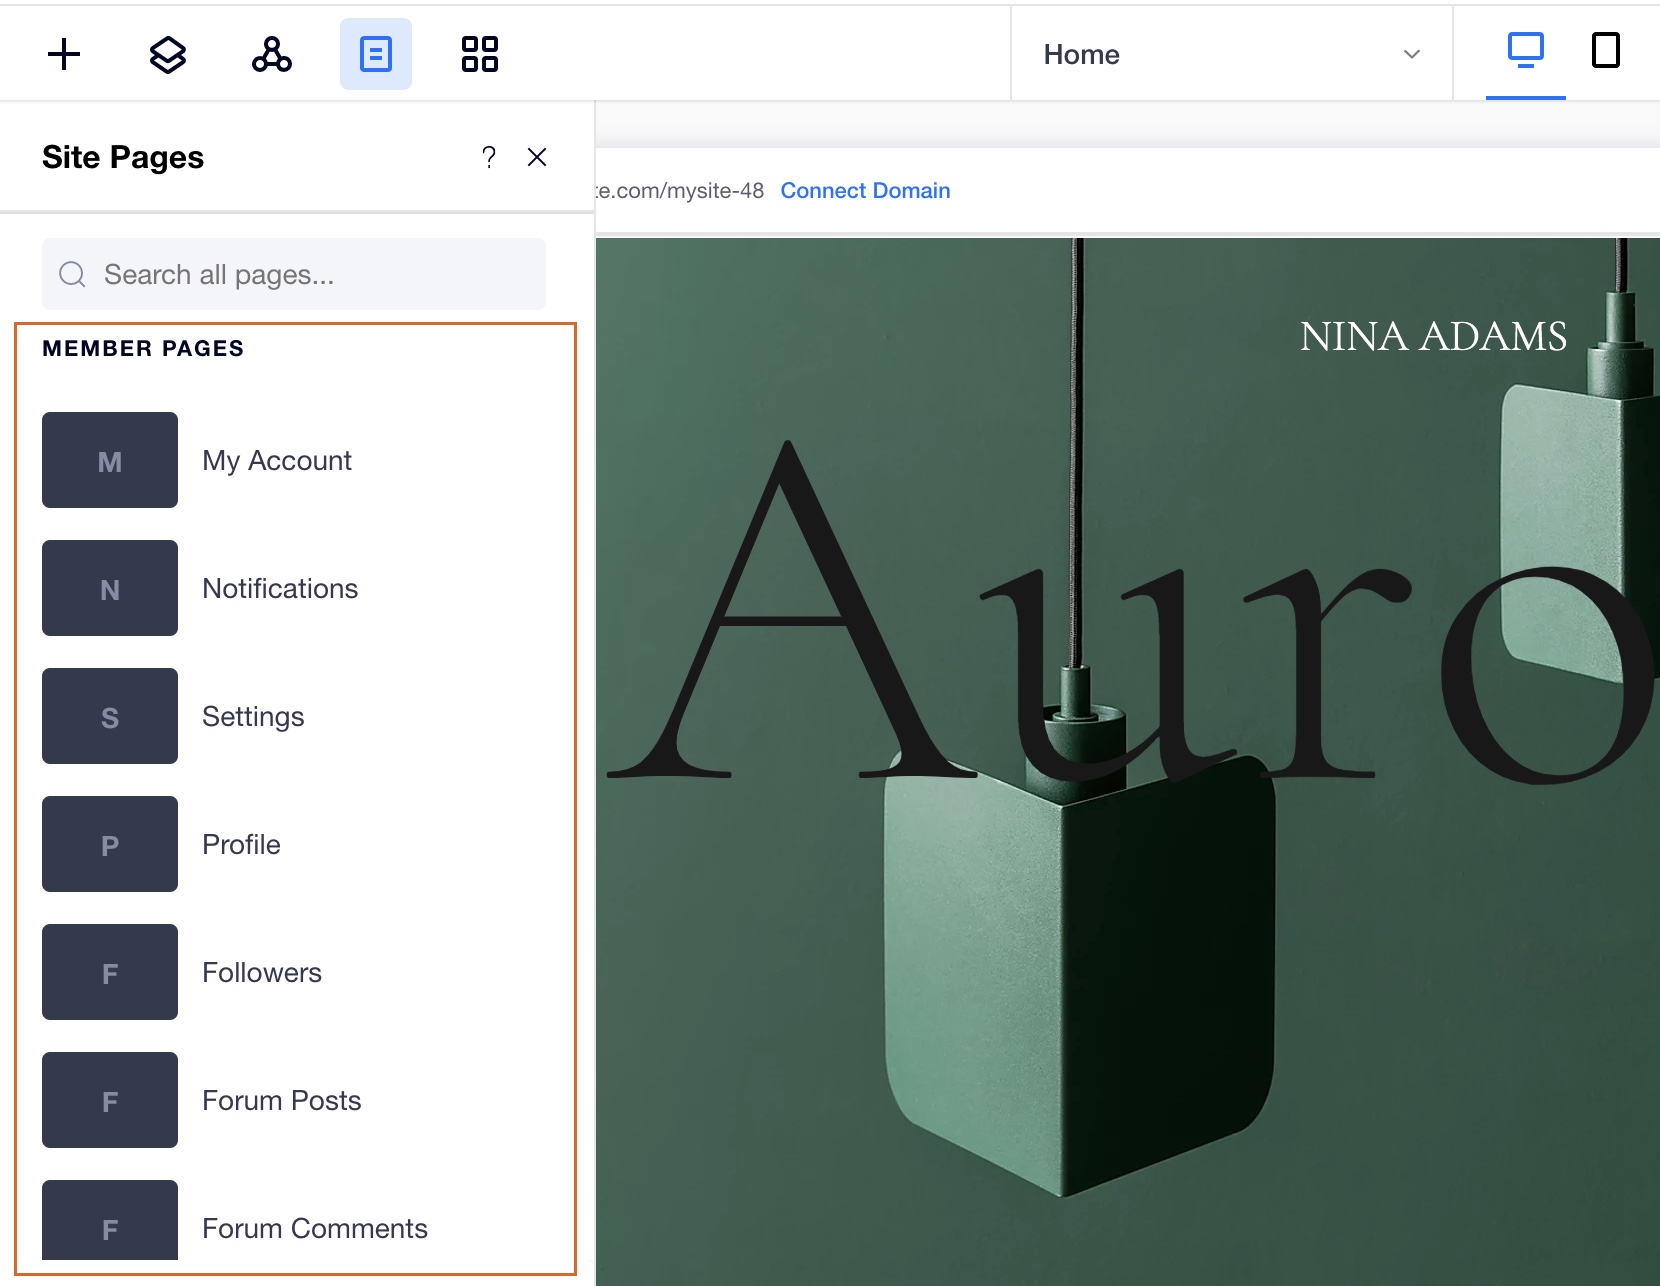
Task: Close the Site Pages panel
Action: (537, 157)
